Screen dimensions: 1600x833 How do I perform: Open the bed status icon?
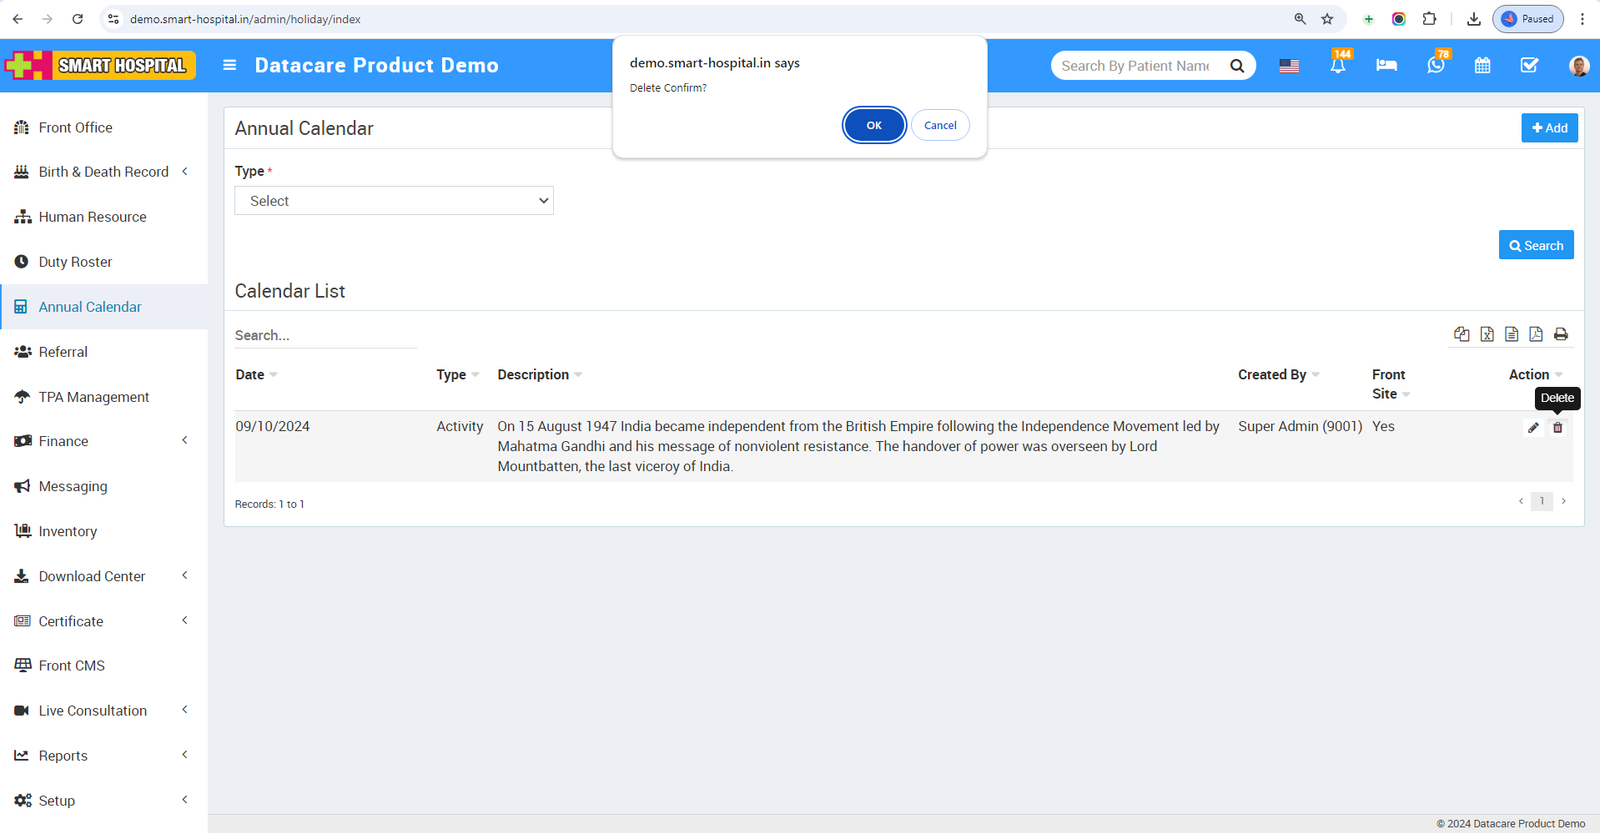(x=1386, y=65)
